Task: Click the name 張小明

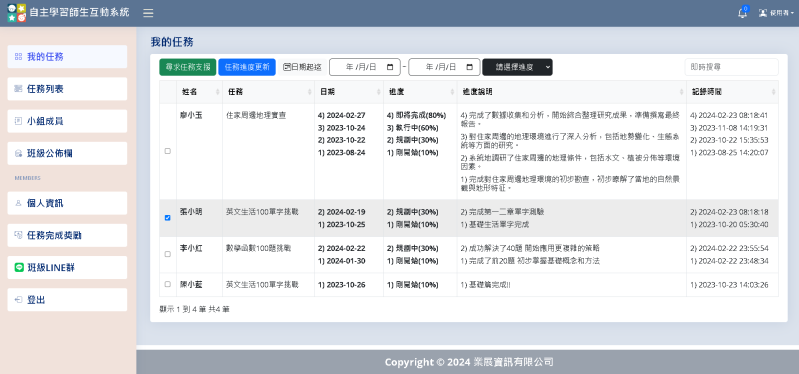Action: (191, 212)
